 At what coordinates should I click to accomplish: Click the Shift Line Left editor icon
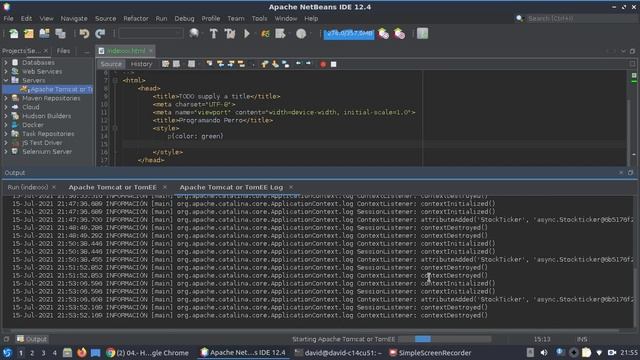click(x=298, y=64)
